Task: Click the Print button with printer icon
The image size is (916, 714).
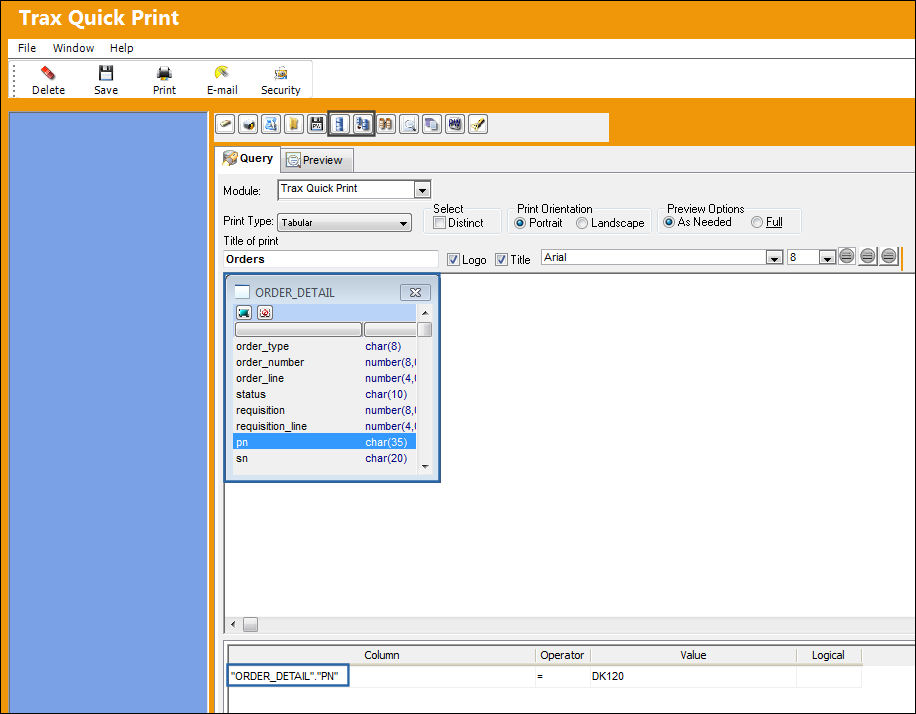Action: click(x=164, y=80)
